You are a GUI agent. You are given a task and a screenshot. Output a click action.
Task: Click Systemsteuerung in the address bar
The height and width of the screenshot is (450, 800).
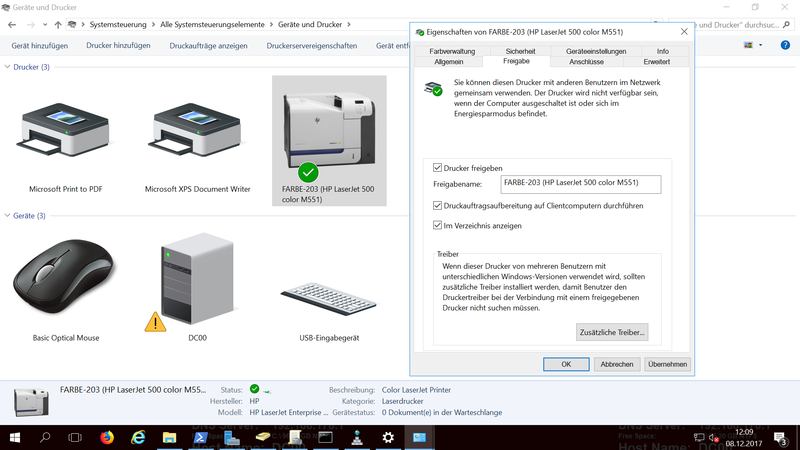point(118,24)
